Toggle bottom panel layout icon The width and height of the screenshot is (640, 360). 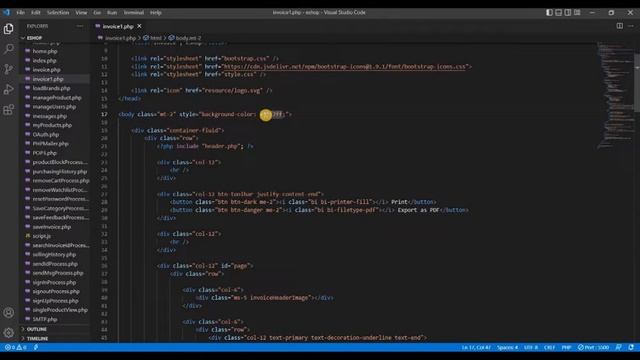pyautogui.click(x=558, y=13)
